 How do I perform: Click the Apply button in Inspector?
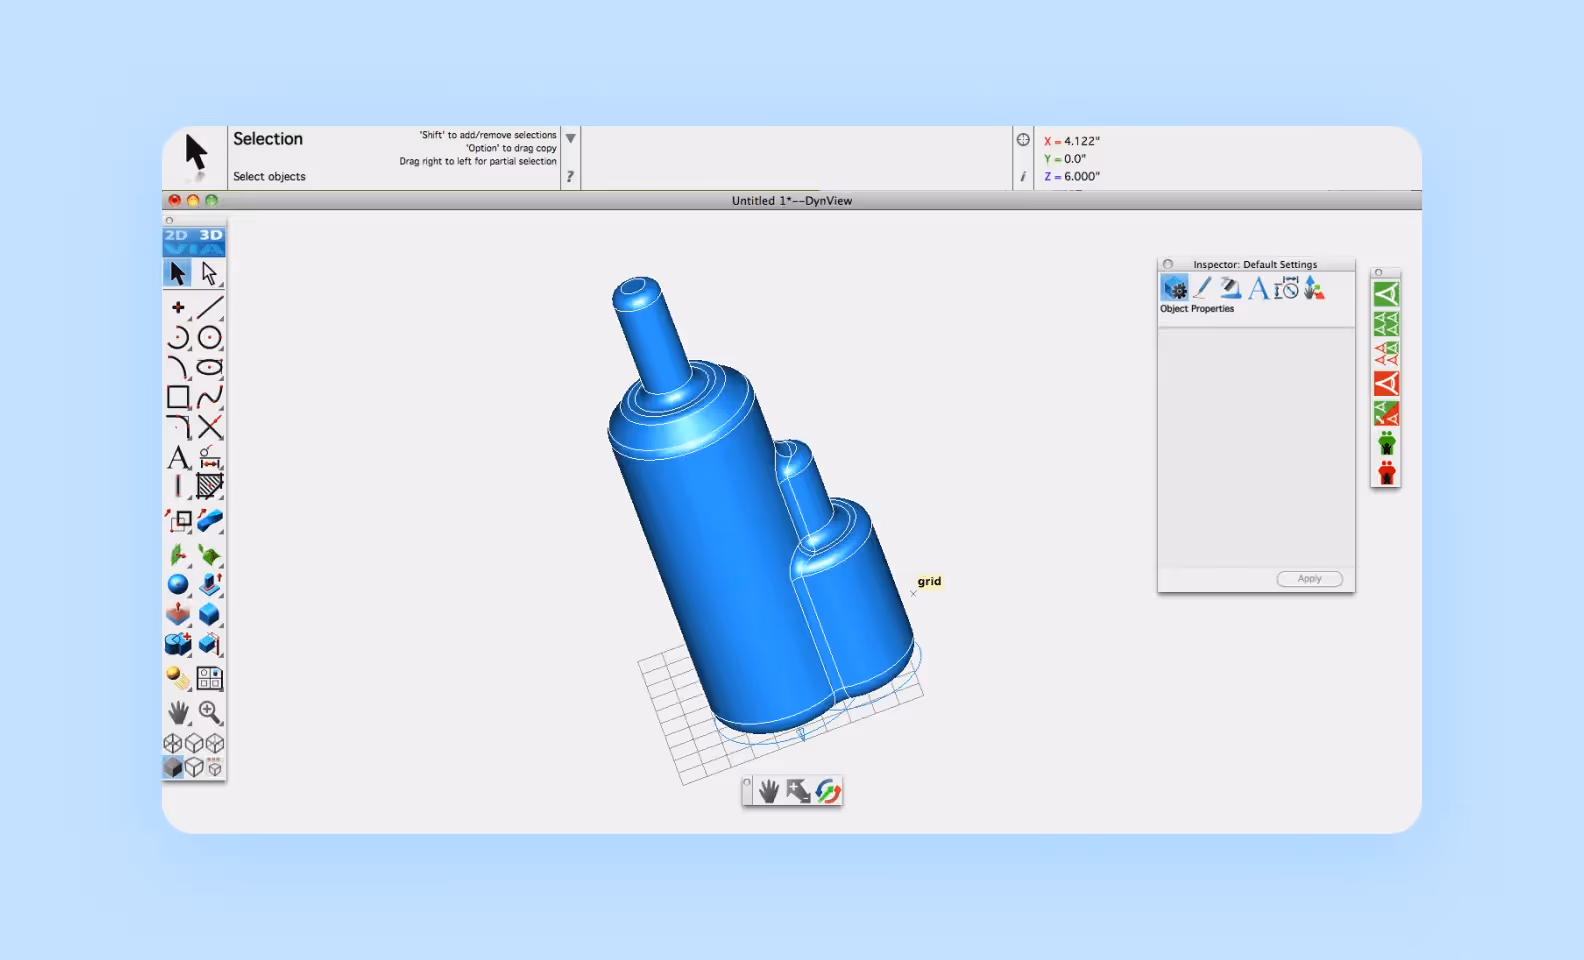tap(1309, 579)
